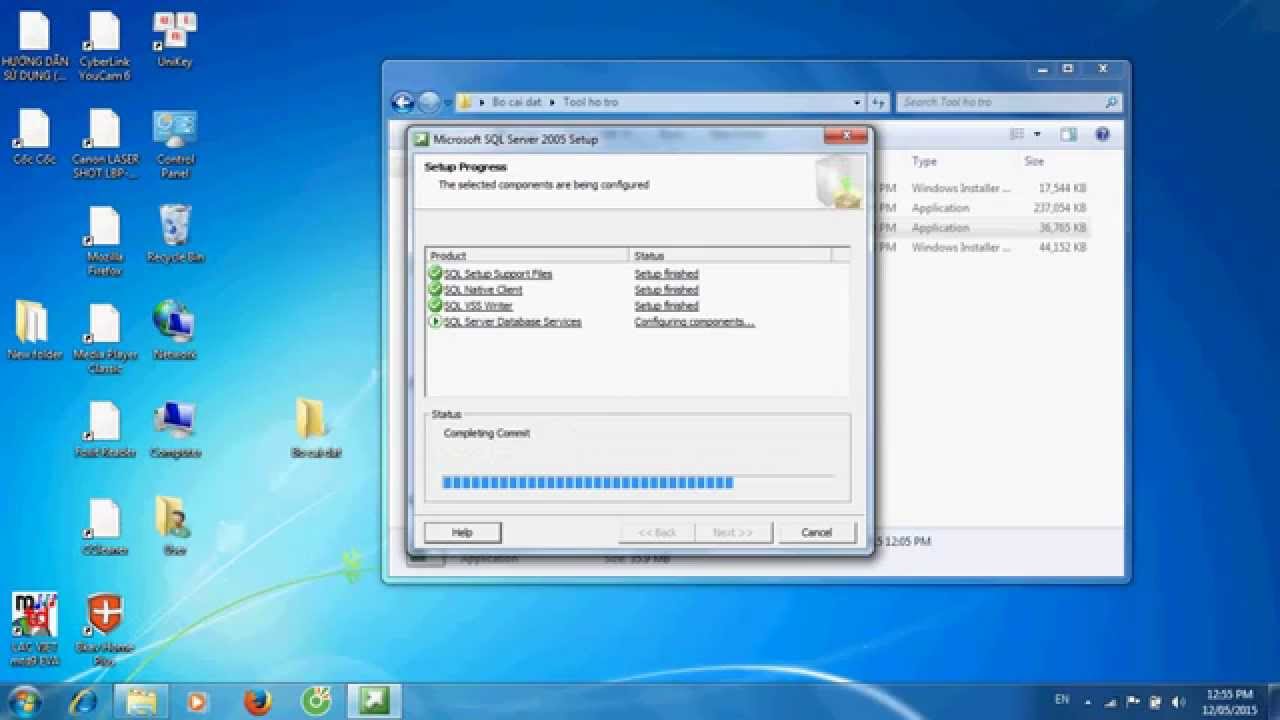Click the Status column header in Setup

point(730,255)
